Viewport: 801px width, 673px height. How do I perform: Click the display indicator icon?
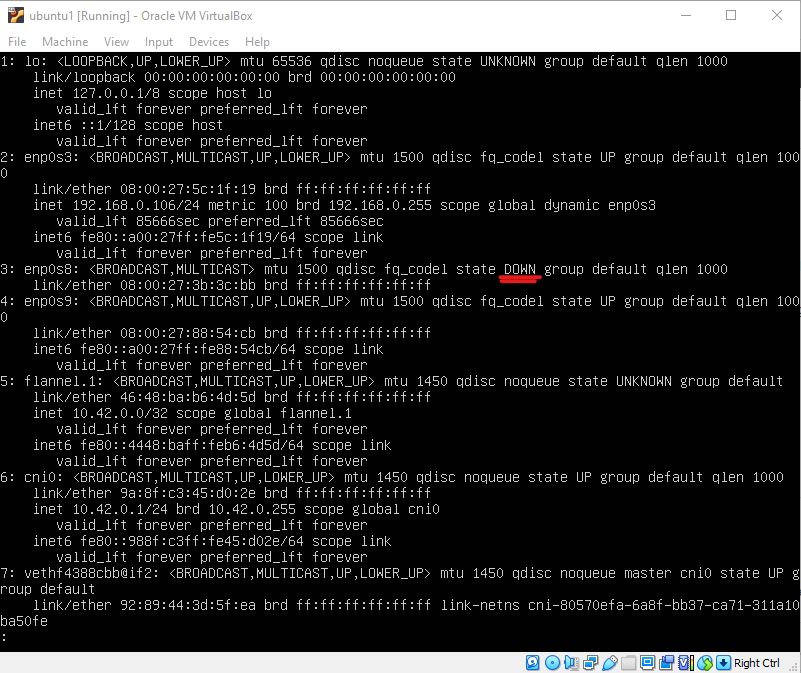(647, 663)
